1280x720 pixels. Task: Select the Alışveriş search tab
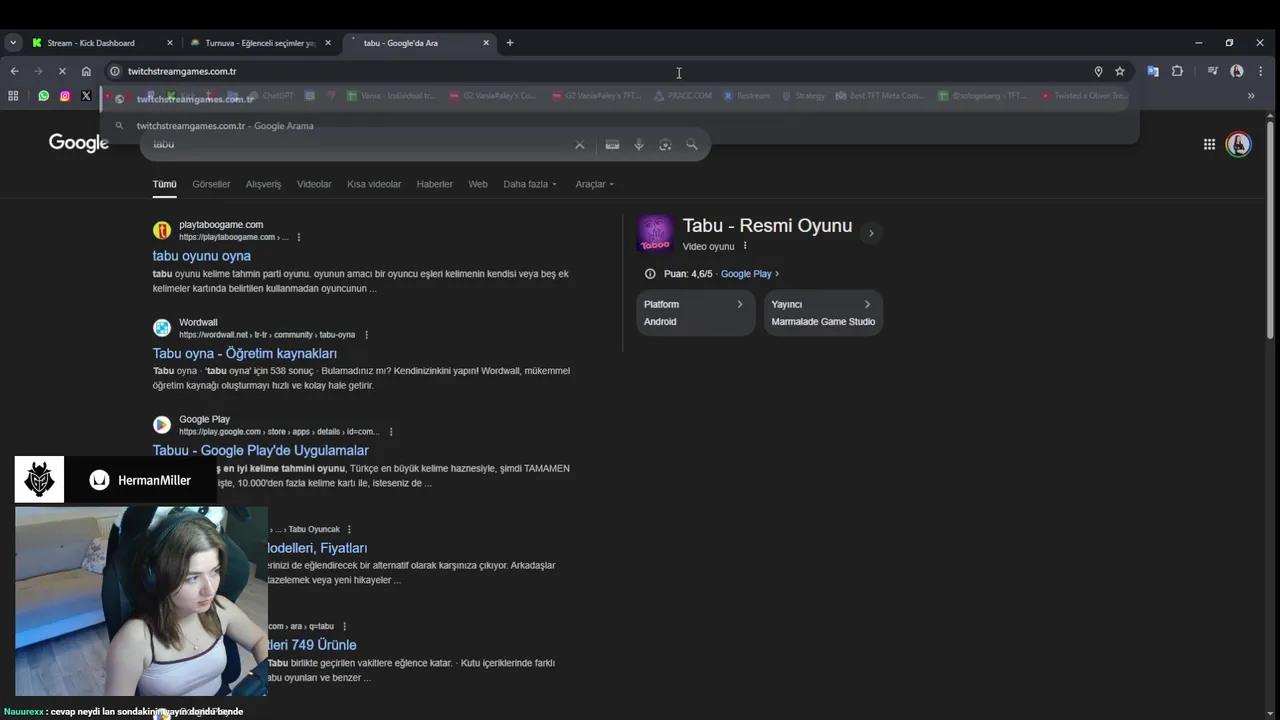[264, 184]
